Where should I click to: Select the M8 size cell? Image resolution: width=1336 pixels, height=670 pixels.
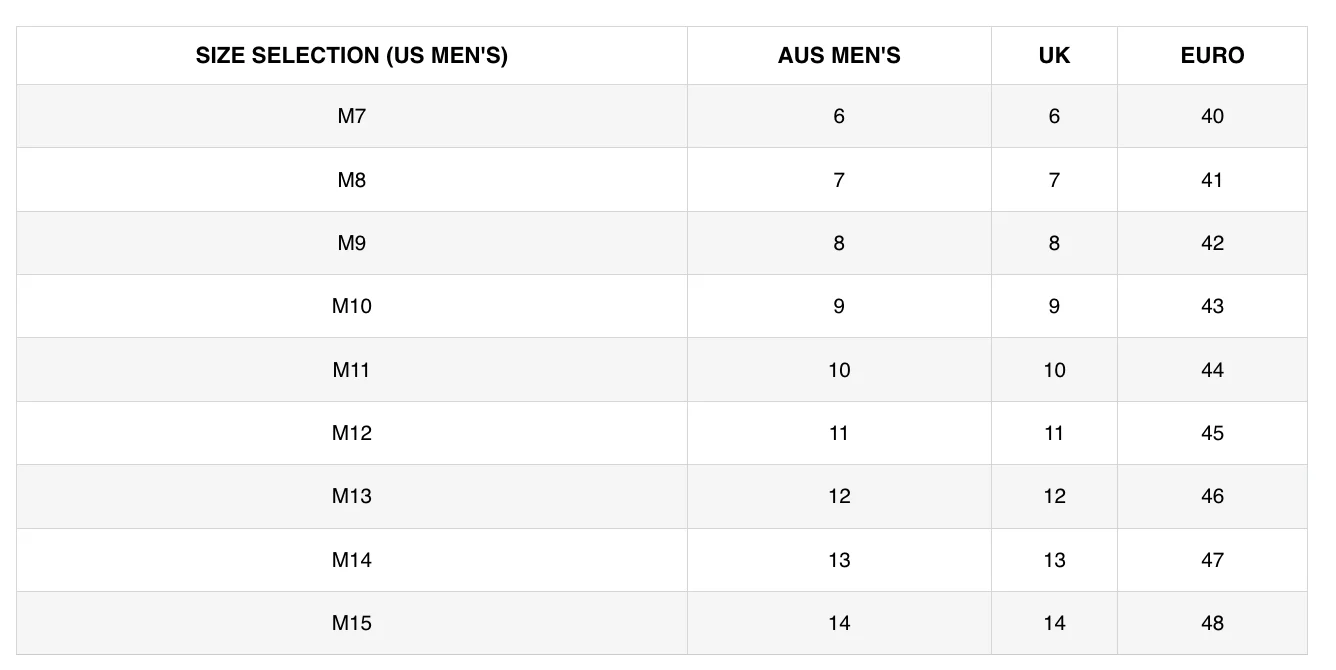point(351,180)
